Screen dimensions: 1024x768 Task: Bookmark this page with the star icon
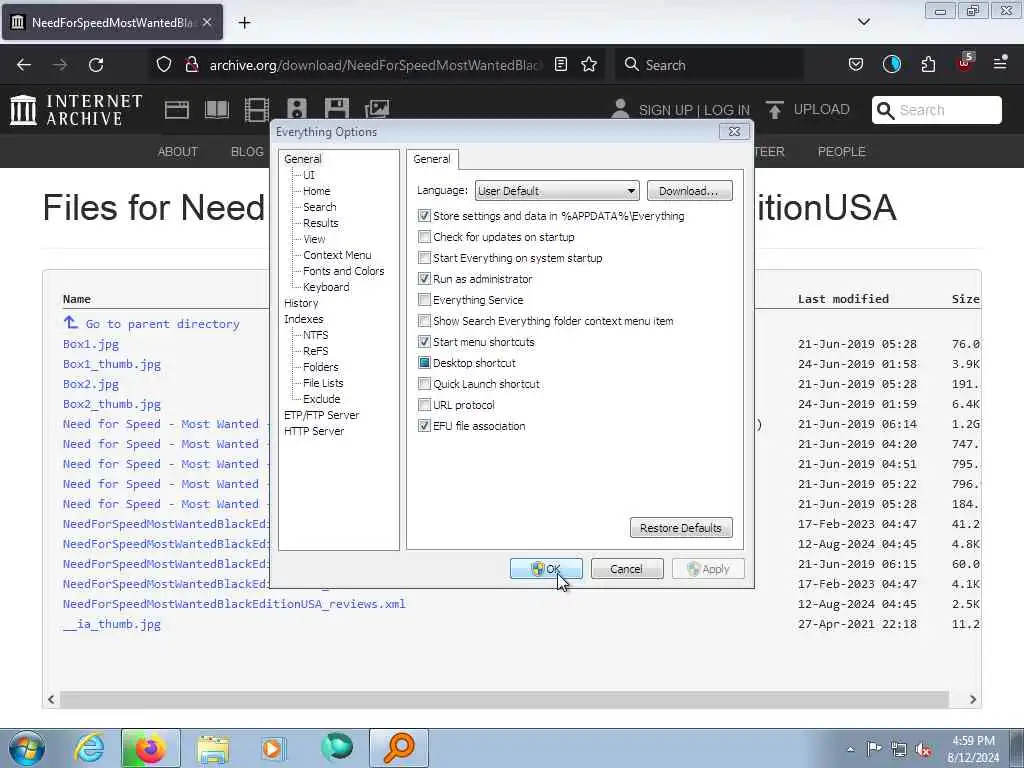[589, 65]
